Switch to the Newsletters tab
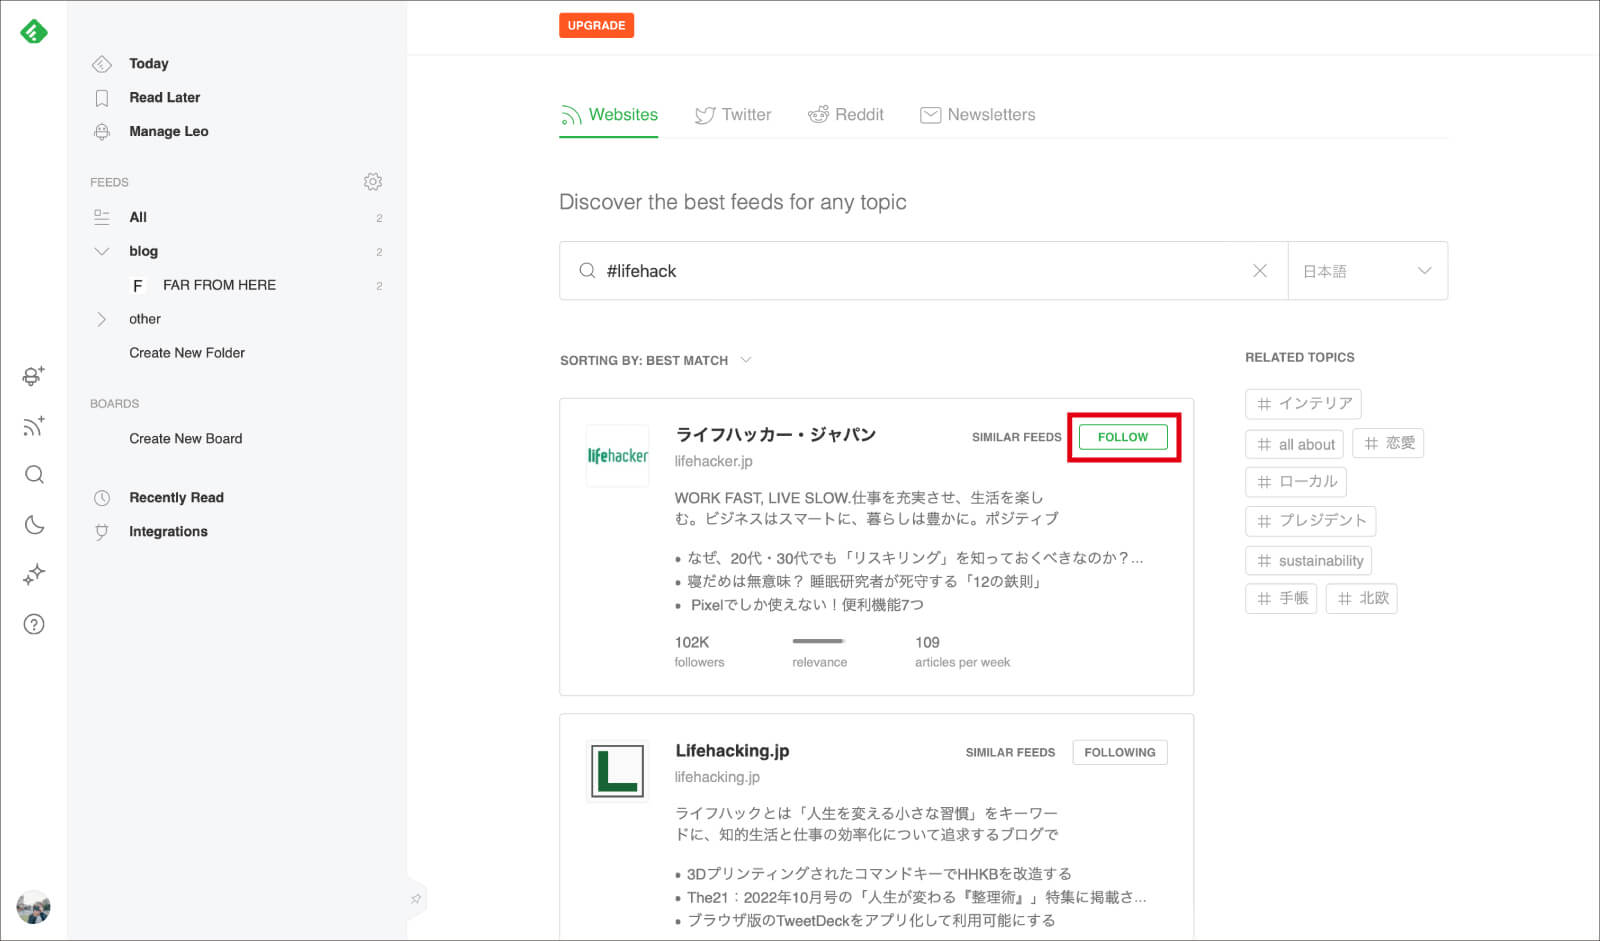This screenshot has width=1600, height=941. pos(977,115)
